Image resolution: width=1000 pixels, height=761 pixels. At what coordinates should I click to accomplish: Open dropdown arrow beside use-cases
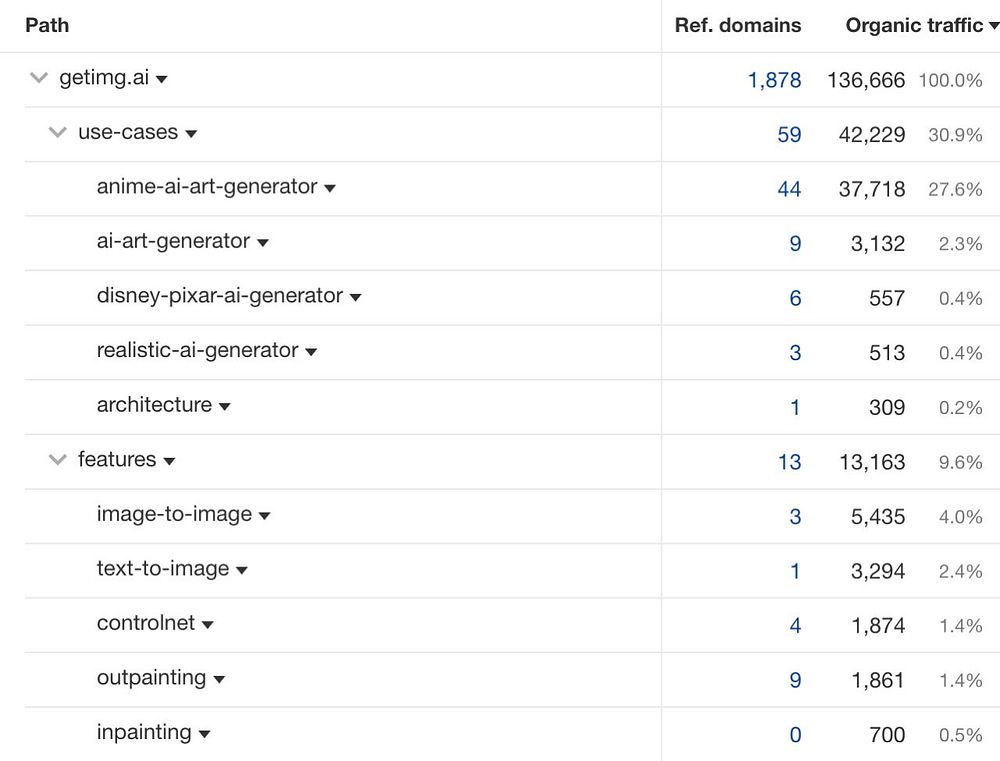(191, 133)
